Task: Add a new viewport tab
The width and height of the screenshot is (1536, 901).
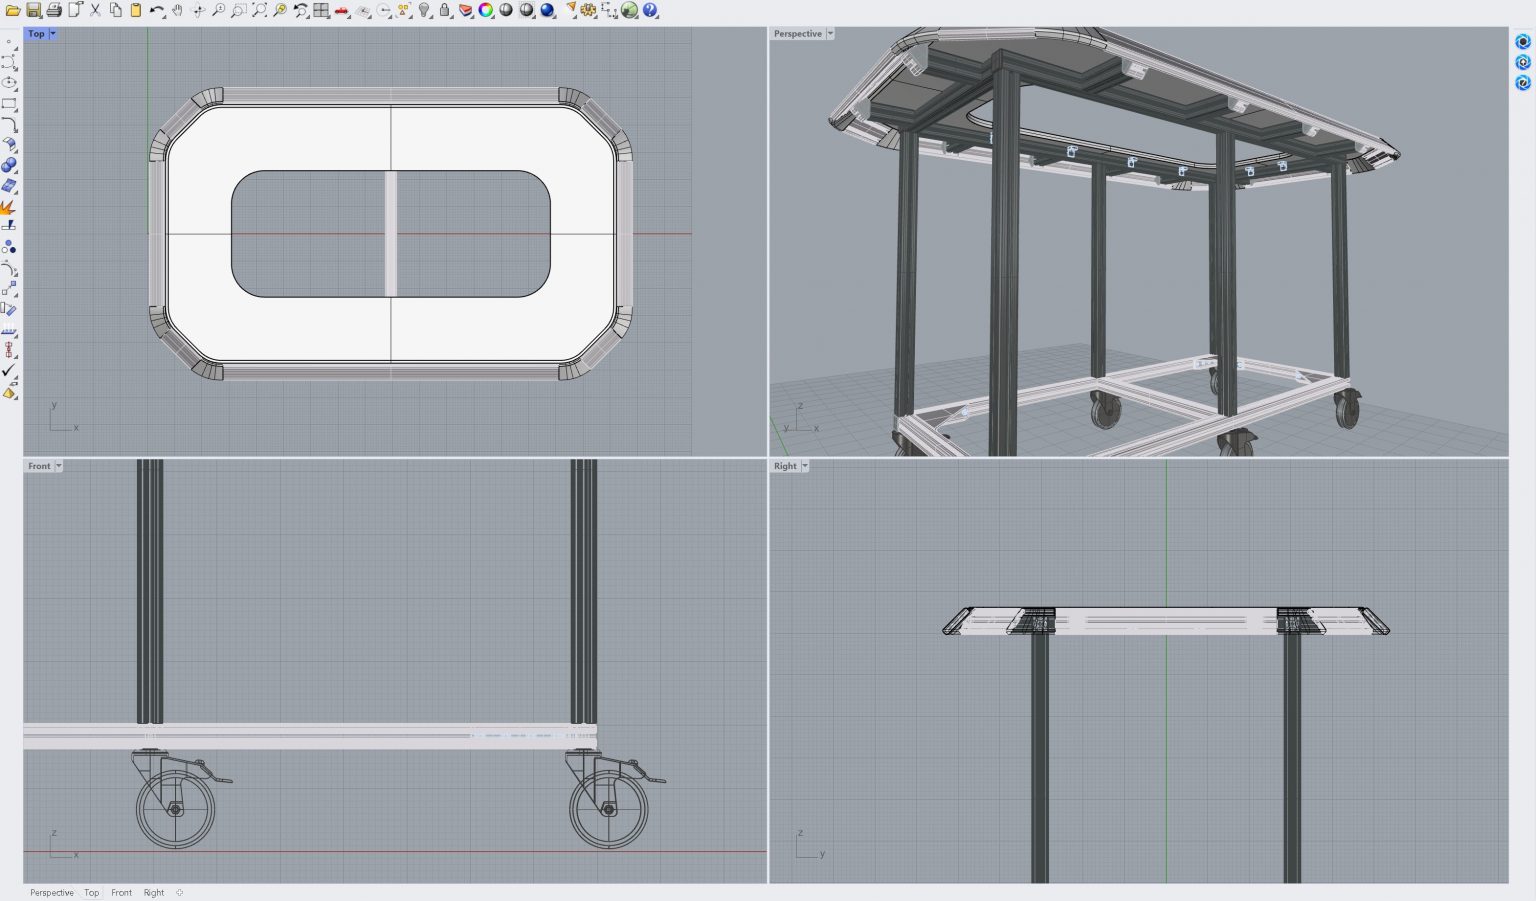Action: tap(180, 893)
